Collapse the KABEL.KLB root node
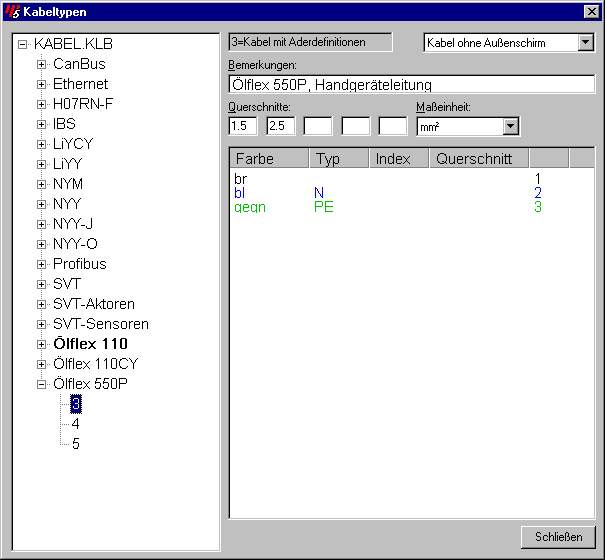This screenshot has height=560, width=605. coord(22,44)
